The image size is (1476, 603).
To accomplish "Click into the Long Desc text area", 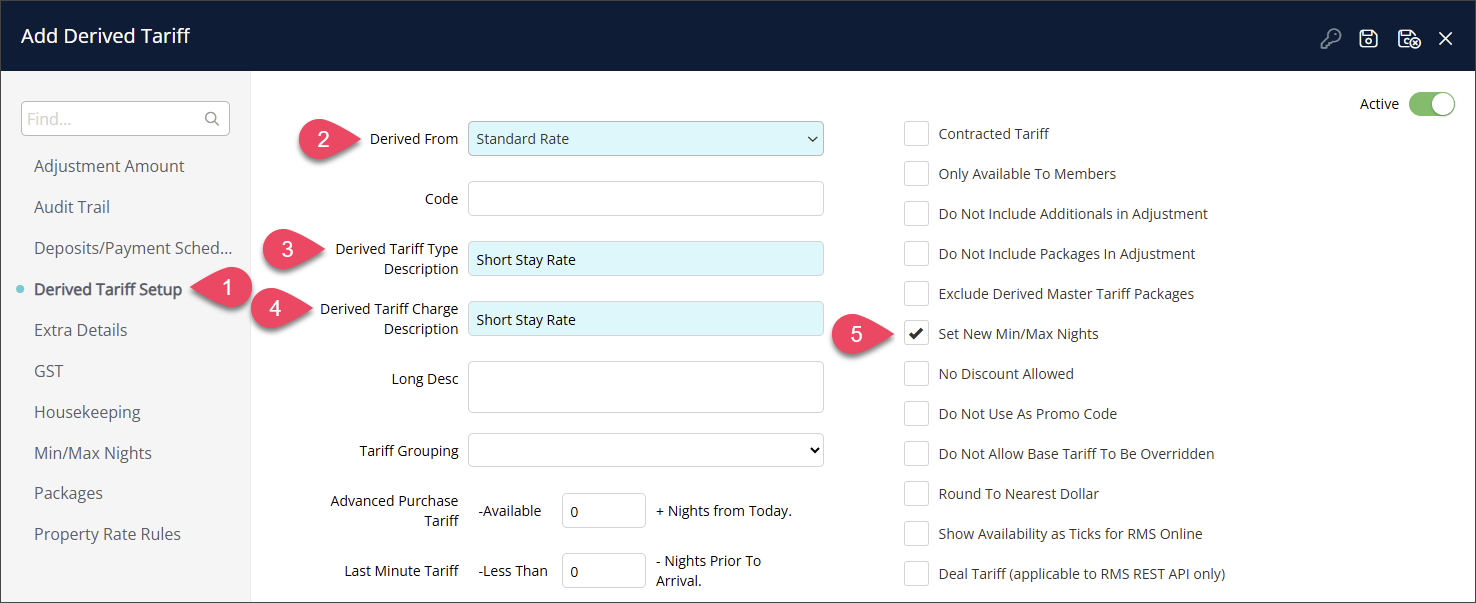I will pyautogui.click(x=646, y=387).
